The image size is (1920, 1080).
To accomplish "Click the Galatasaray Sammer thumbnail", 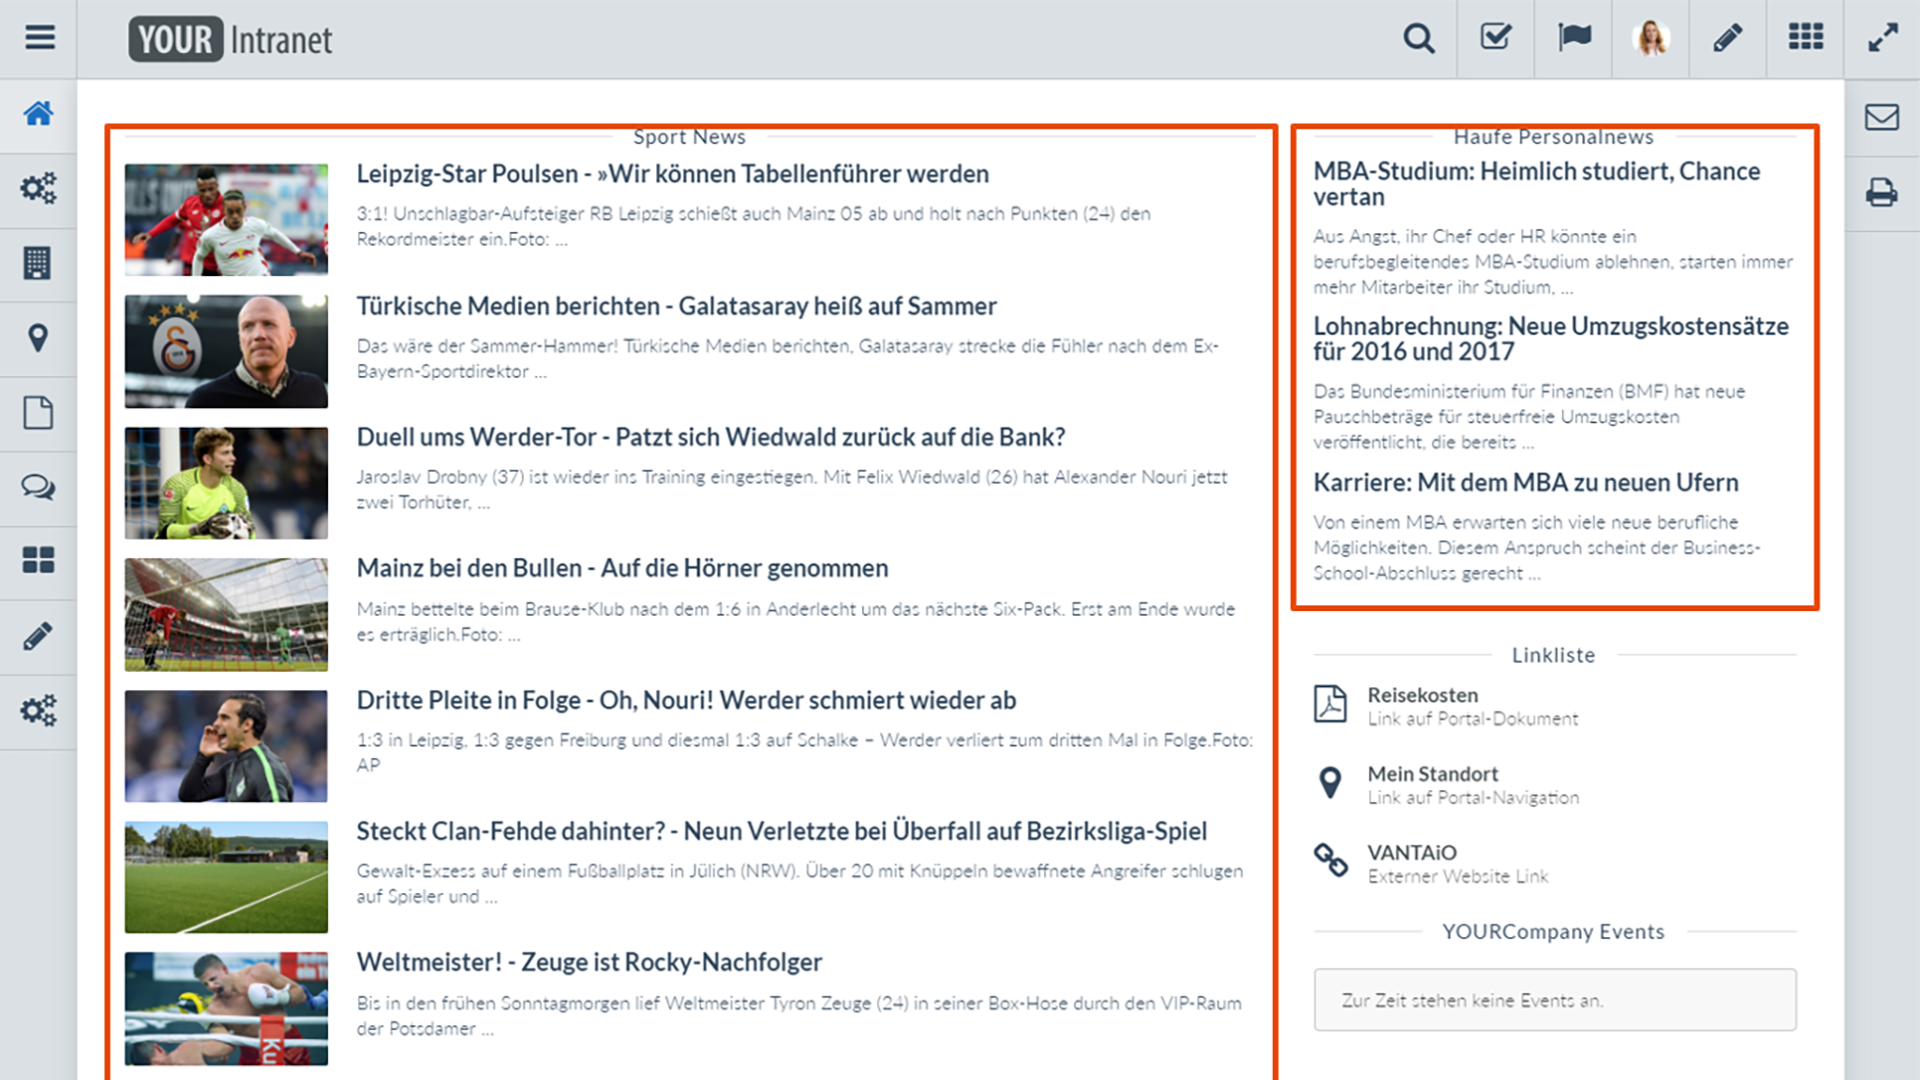I will pyautogui.click(x=226, y=351).
